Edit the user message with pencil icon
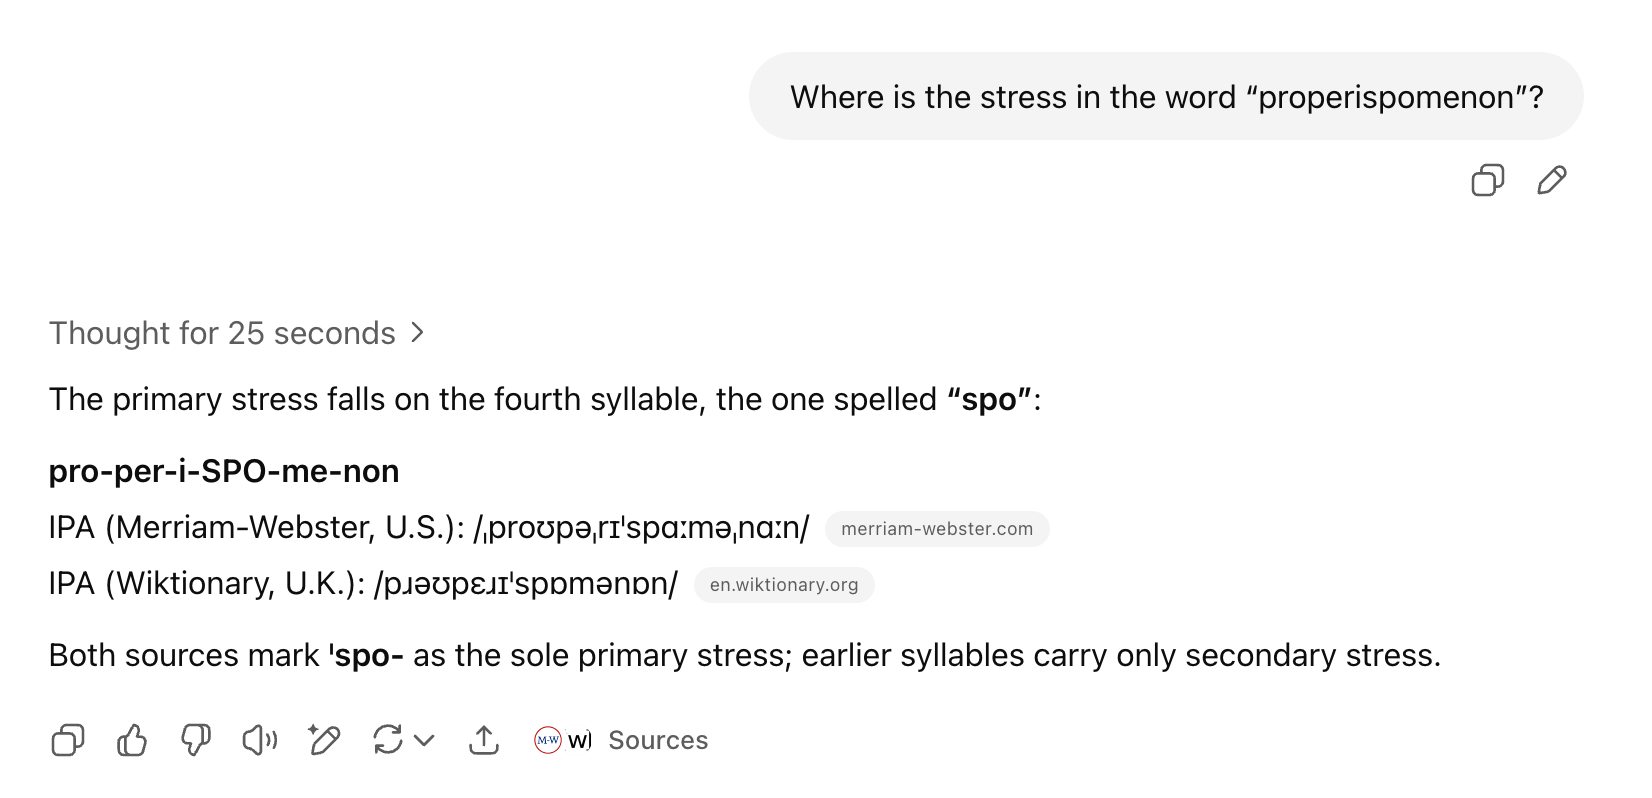The width and height of the screenshot is (1652, 798). [1551, 180]
